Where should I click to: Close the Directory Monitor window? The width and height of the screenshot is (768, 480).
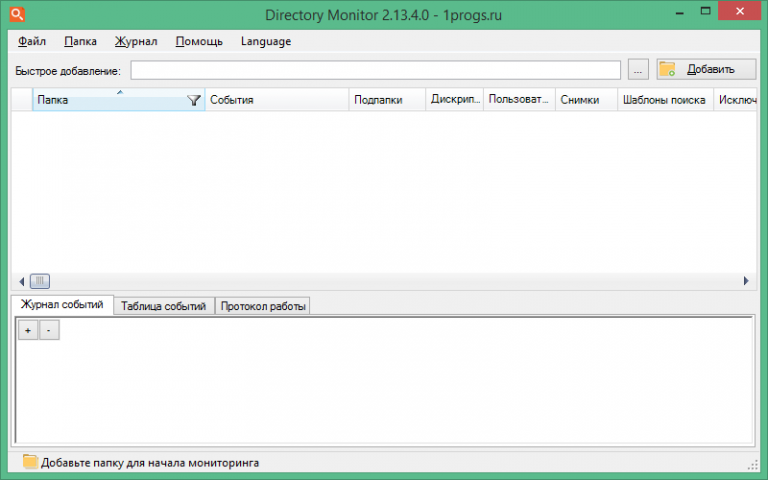740,11
